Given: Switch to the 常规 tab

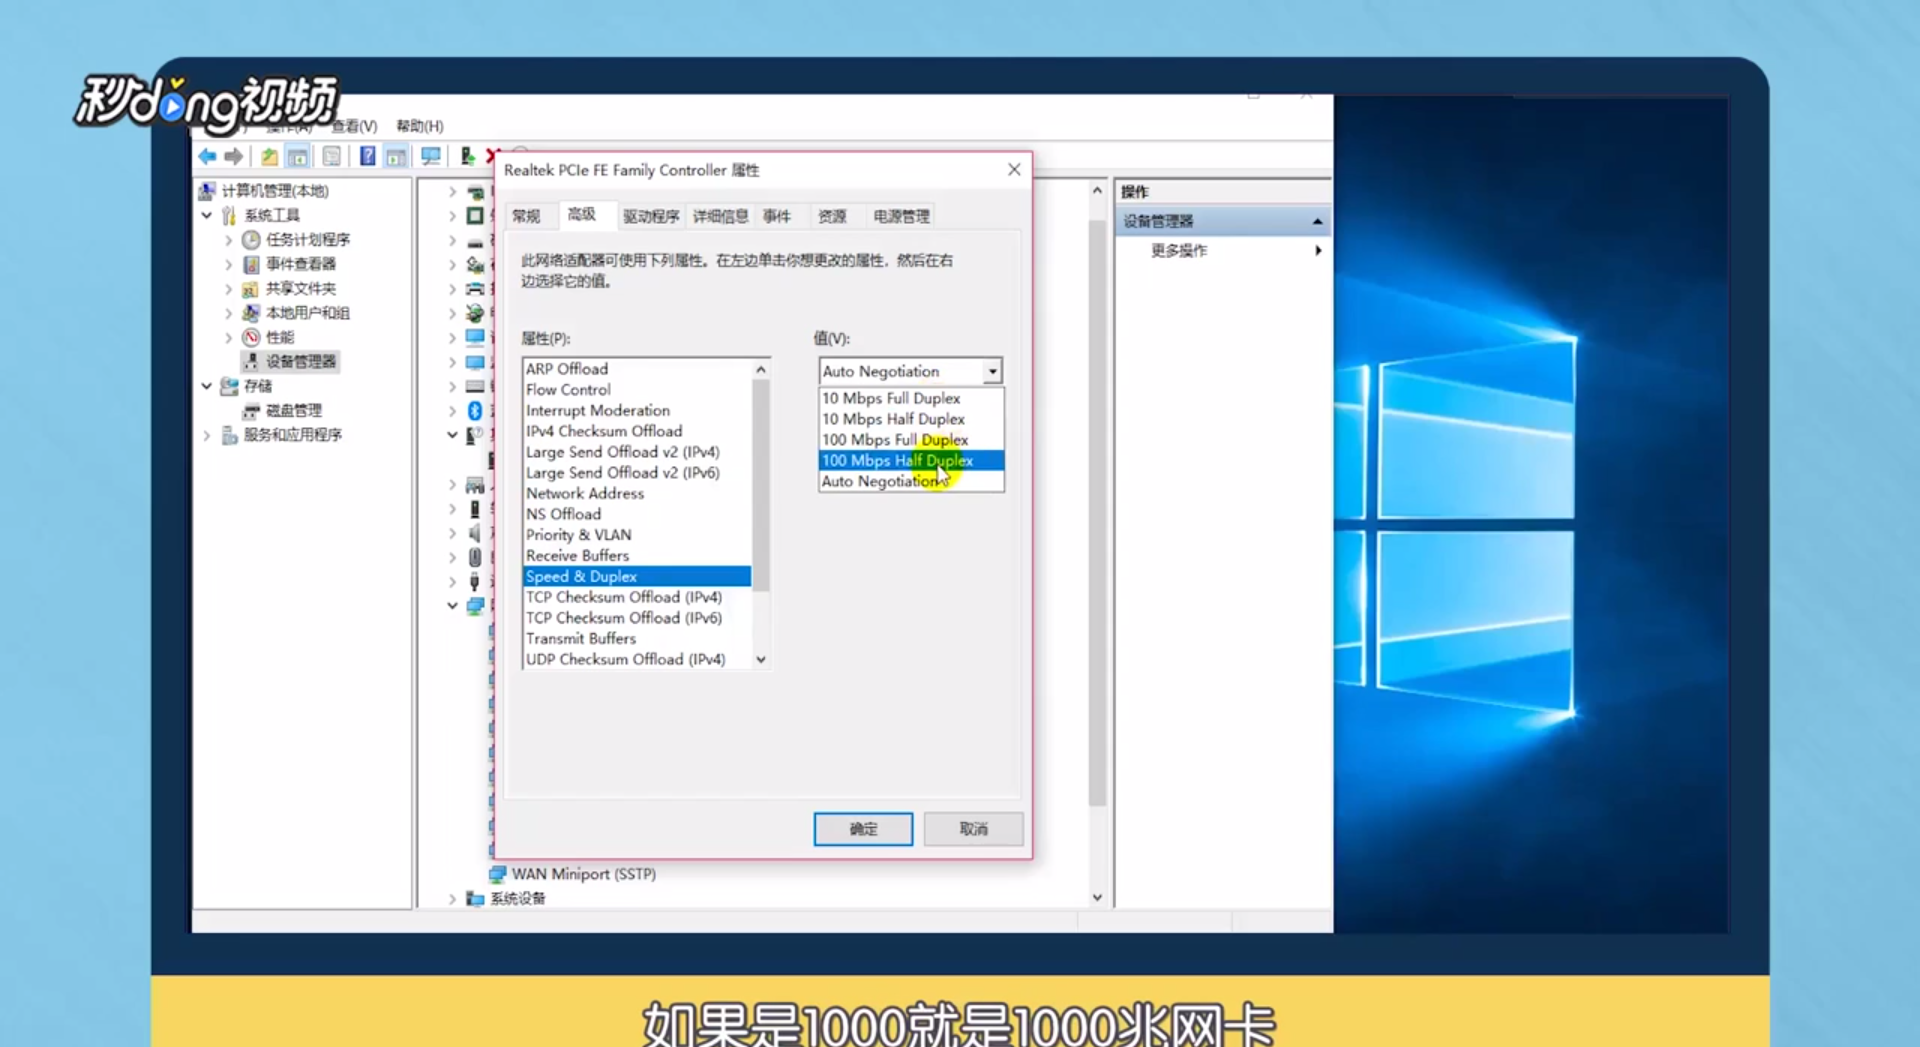Looking at the screenshot, I should click(526, 216).
